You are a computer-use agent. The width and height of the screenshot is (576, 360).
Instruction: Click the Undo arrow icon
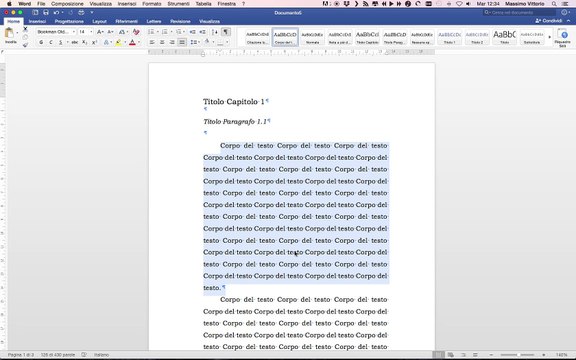tap(56, 12)
